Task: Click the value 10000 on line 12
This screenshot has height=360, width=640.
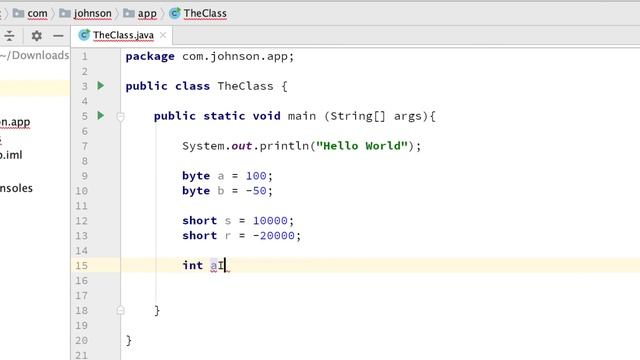Action: [x=270, y=221]
